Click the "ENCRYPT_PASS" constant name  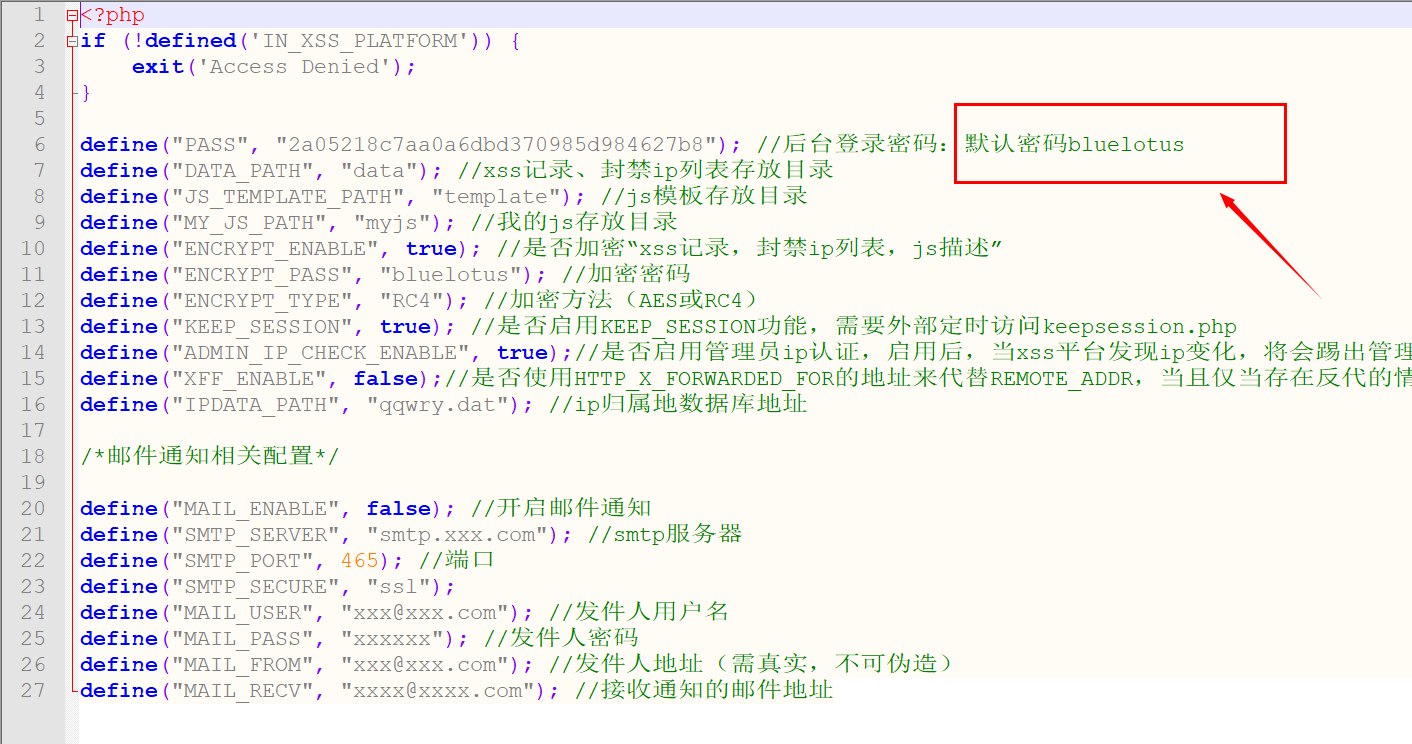point(263,275)
